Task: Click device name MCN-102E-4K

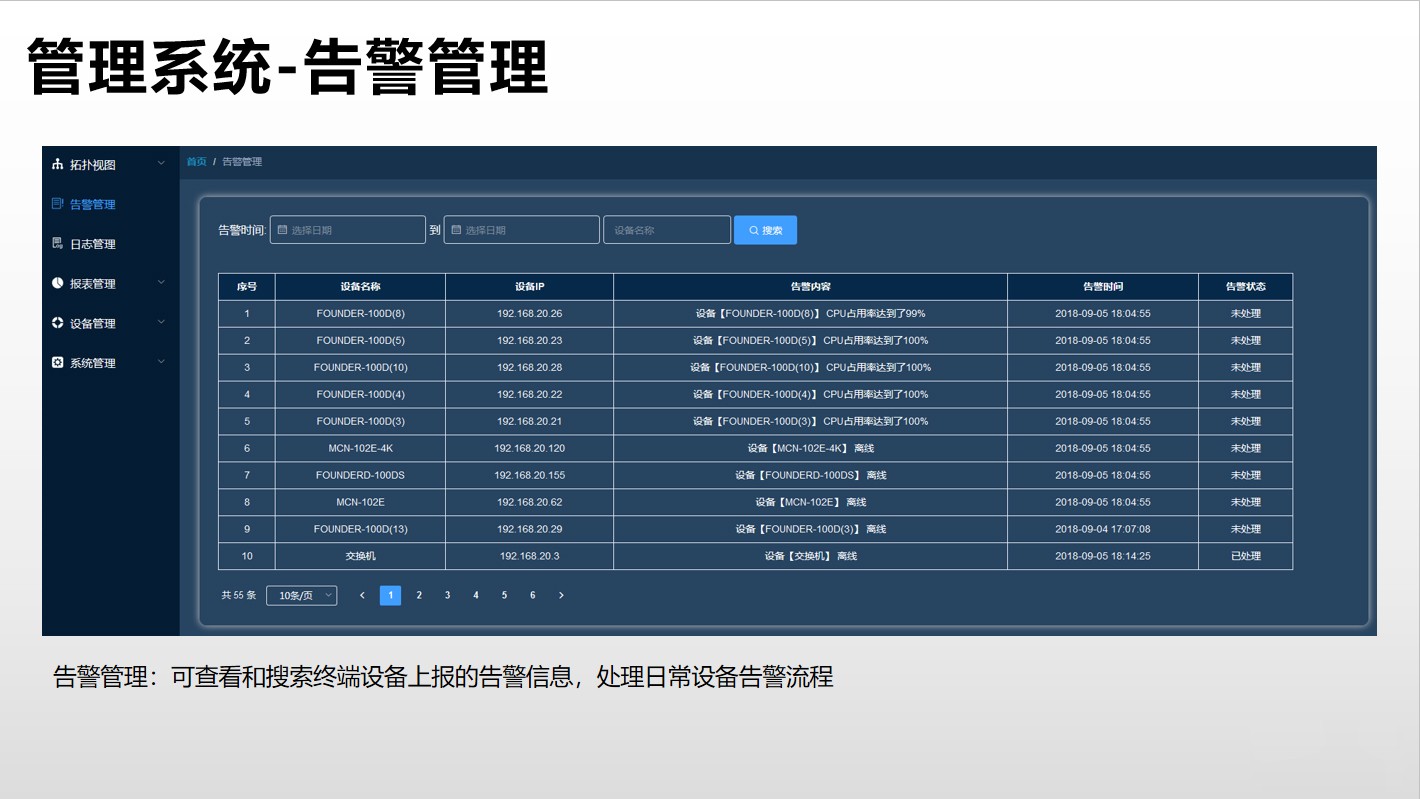Action: [360, 449]
